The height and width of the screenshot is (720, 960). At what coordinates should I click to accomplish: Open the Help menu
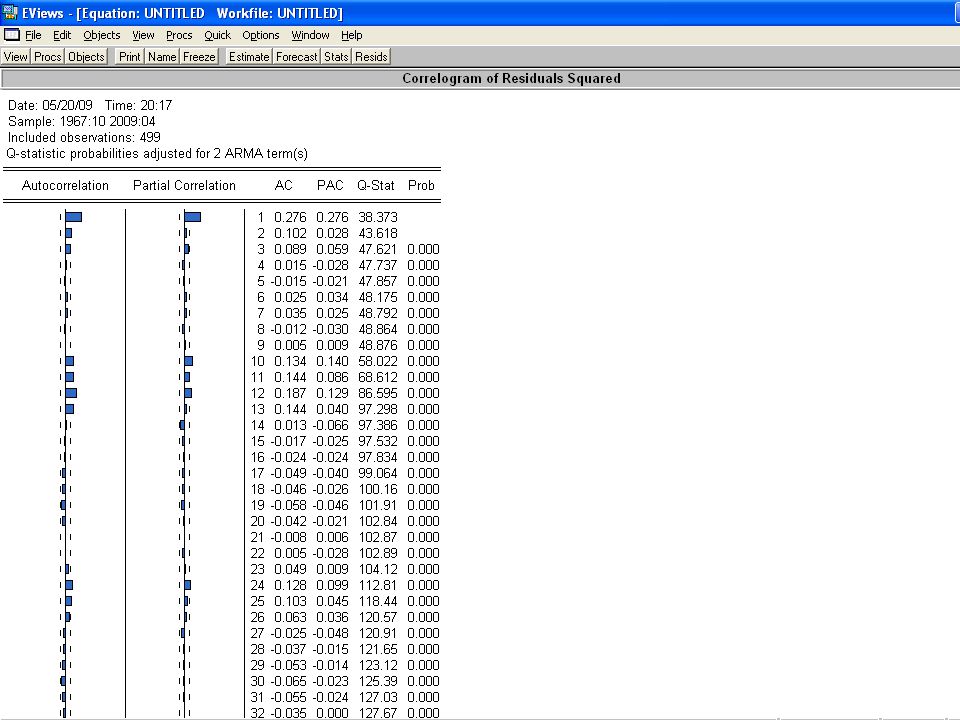[351, 36]
